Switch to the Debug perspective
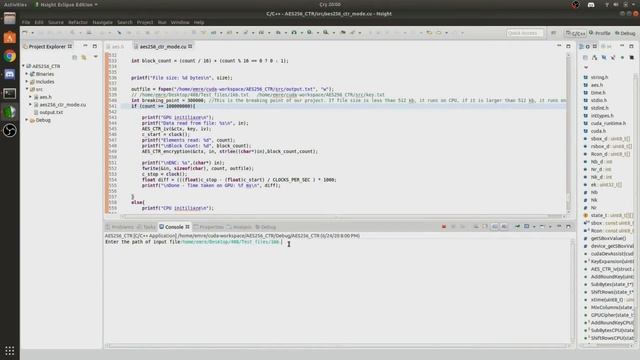Screen dimensions: 640x360 point(625,33)
